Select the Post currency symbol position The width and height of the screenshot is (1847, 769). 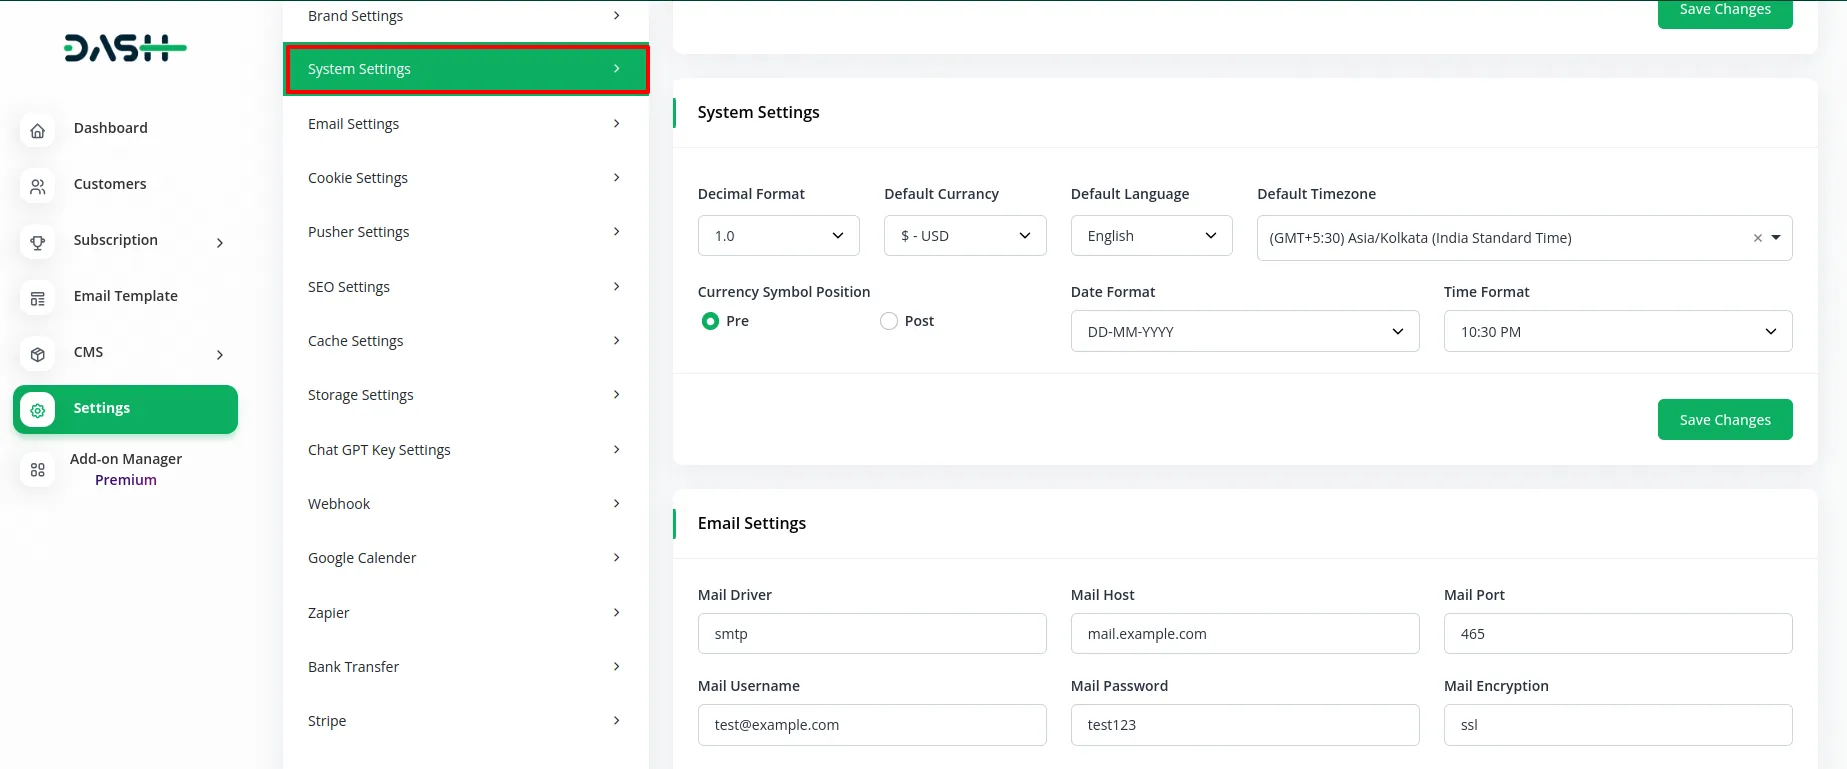click(889, 321)
